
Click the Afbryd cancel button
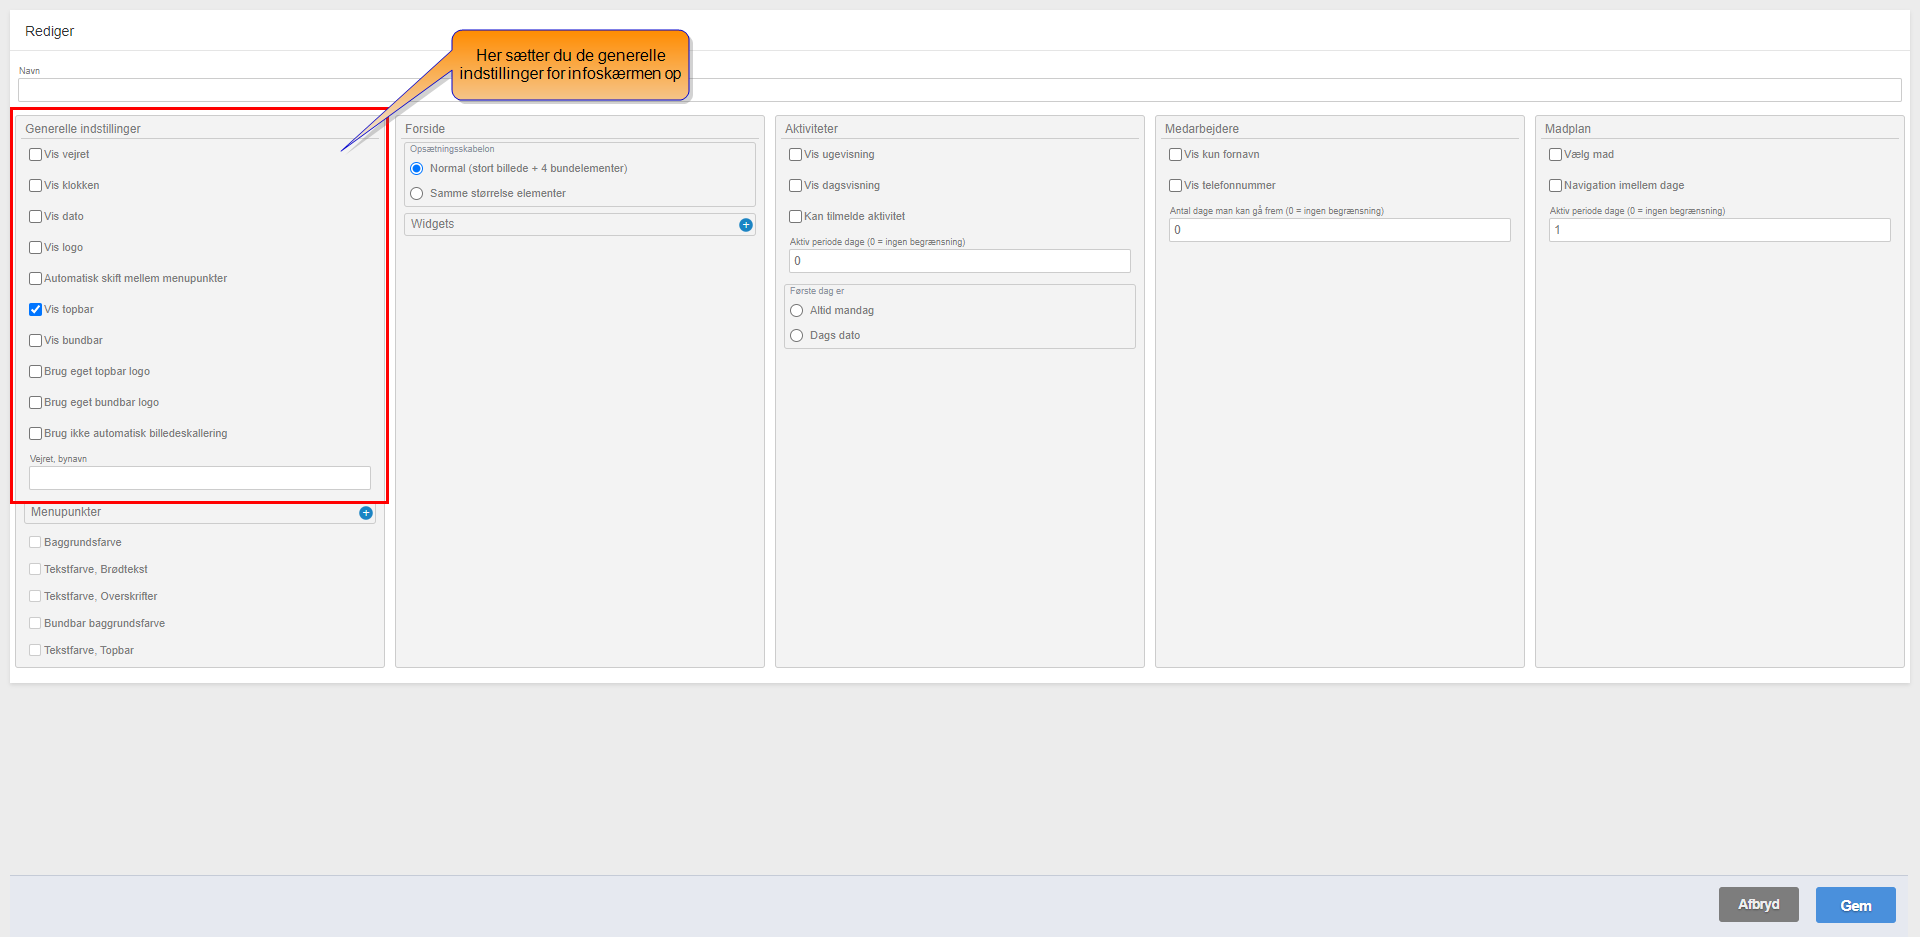1758,904
